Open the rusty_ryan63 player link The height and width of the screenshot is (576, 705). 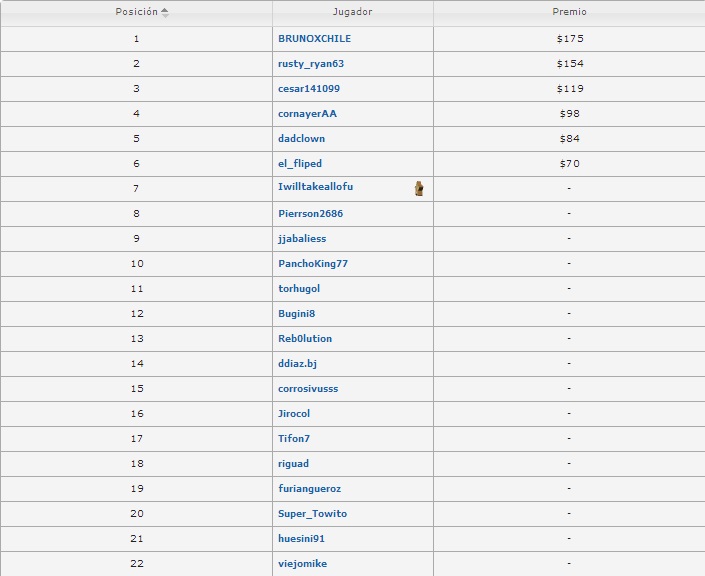tap(311, 64)
